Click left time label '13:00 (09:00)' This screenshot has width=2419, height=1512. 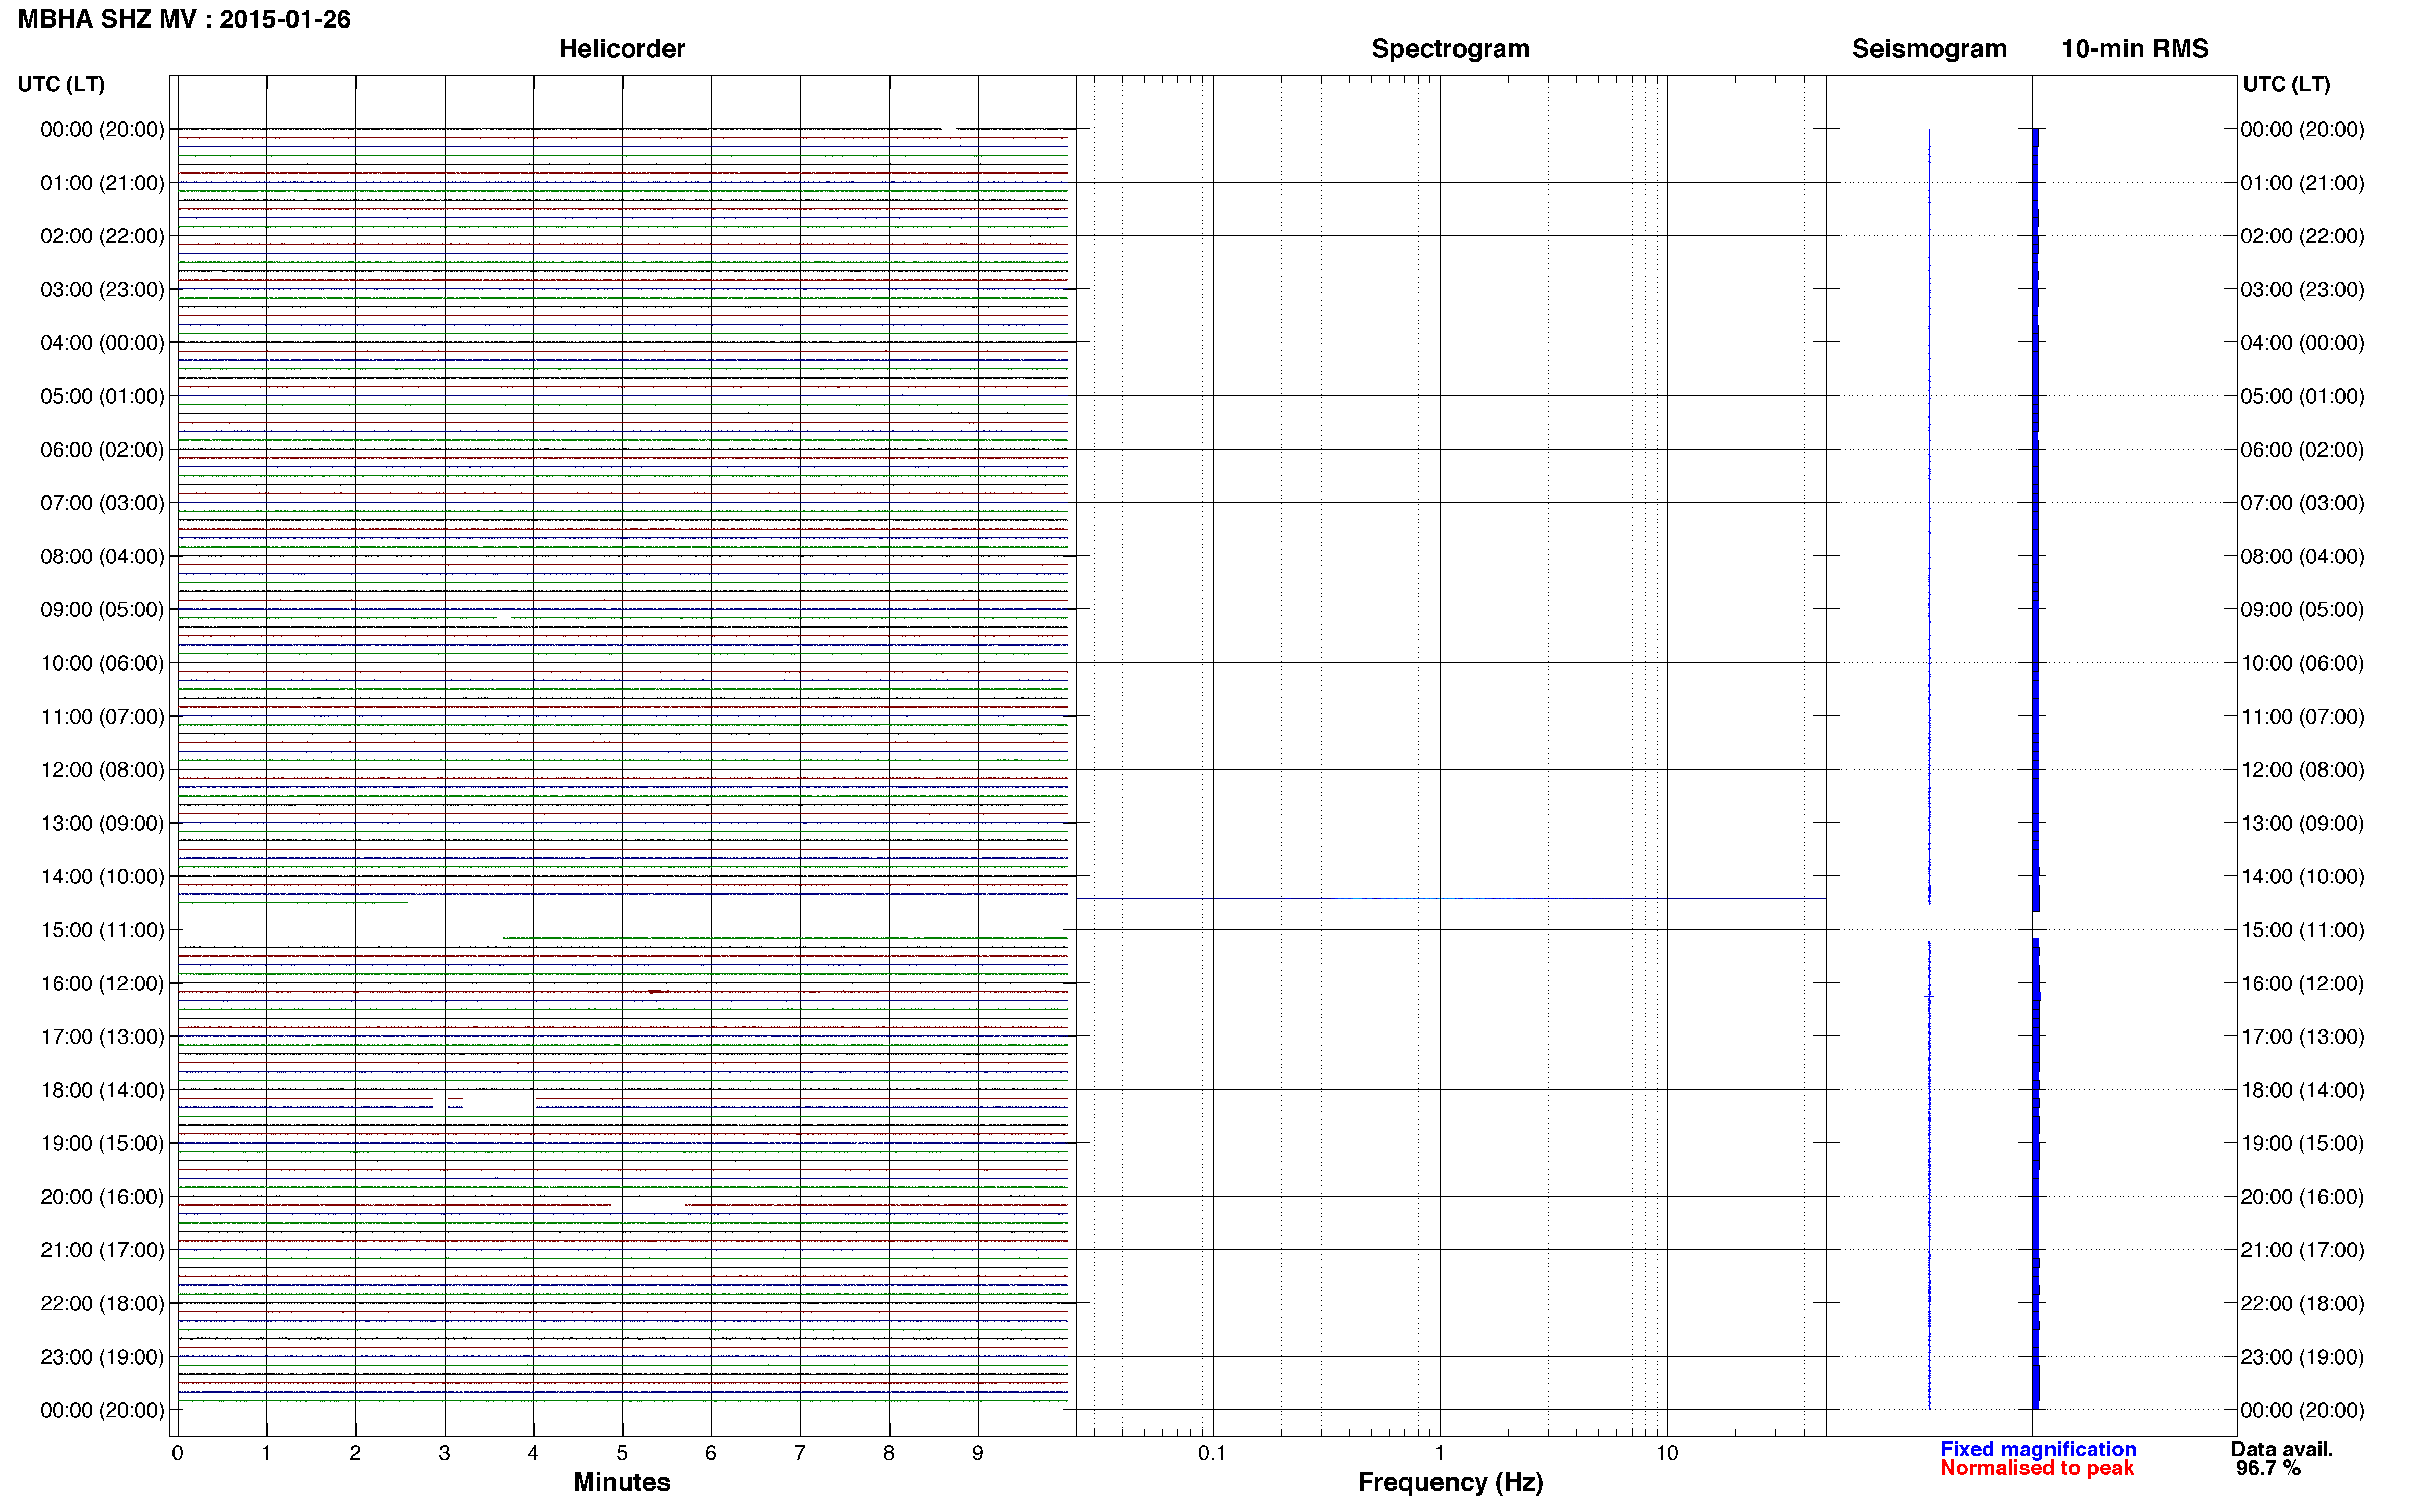[x=102, y=823]
